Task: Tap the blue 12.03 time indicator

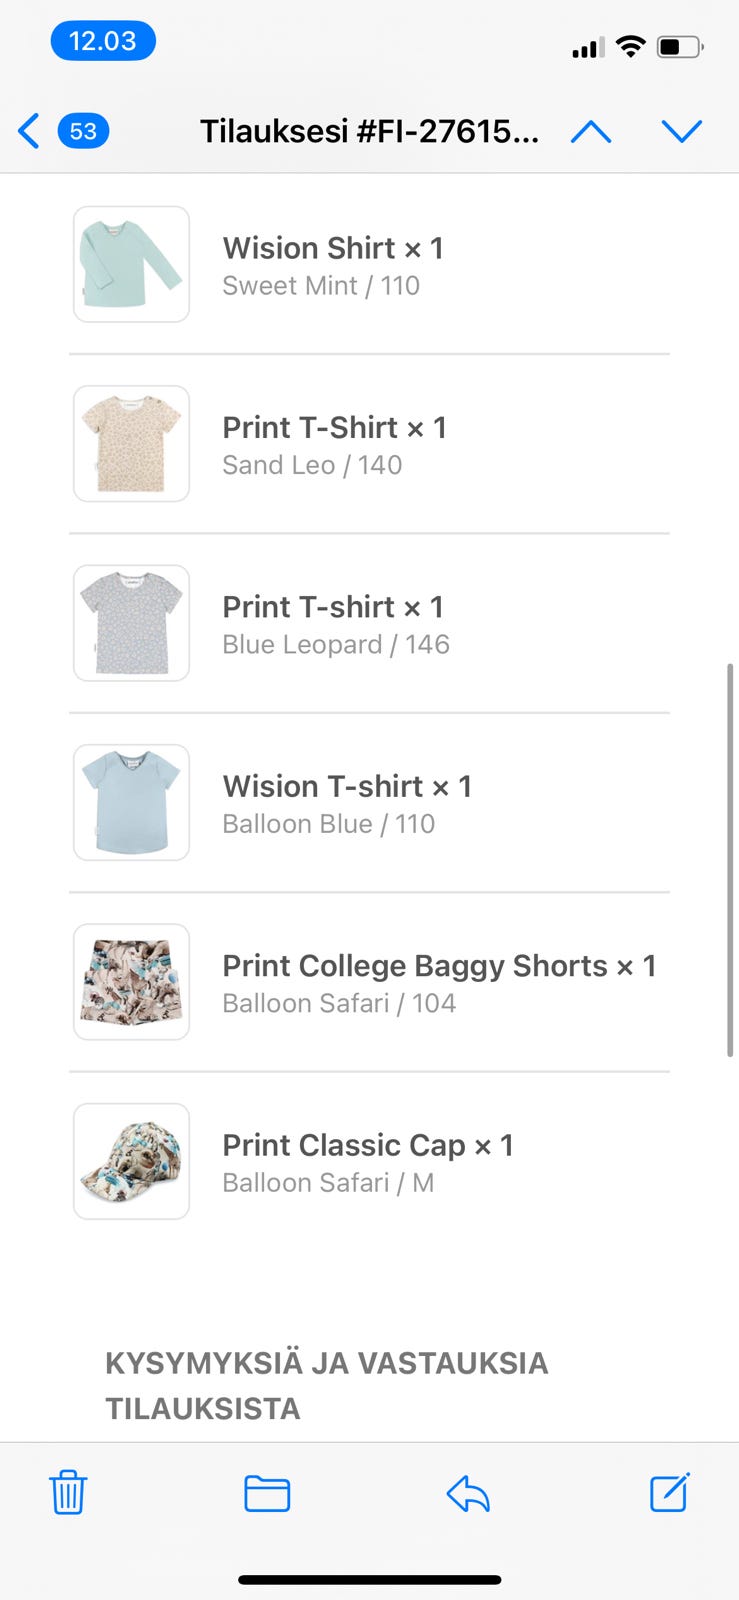Action: (x=103, y=41)
